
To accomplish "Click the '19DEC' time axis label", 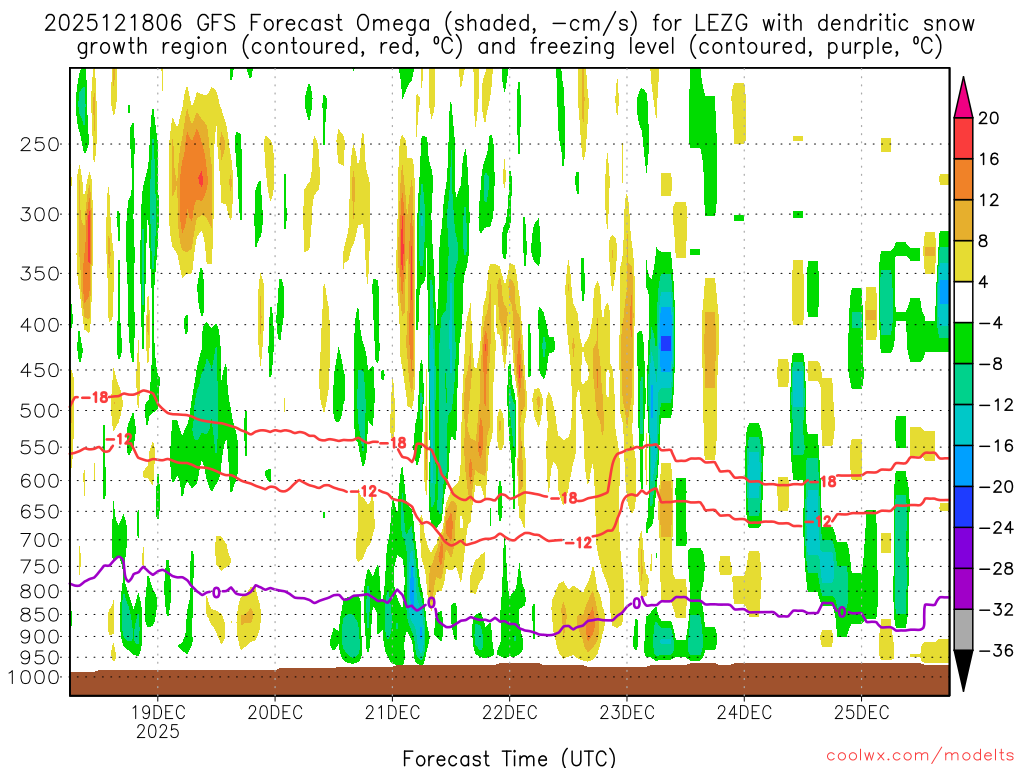I will point(157,712).
